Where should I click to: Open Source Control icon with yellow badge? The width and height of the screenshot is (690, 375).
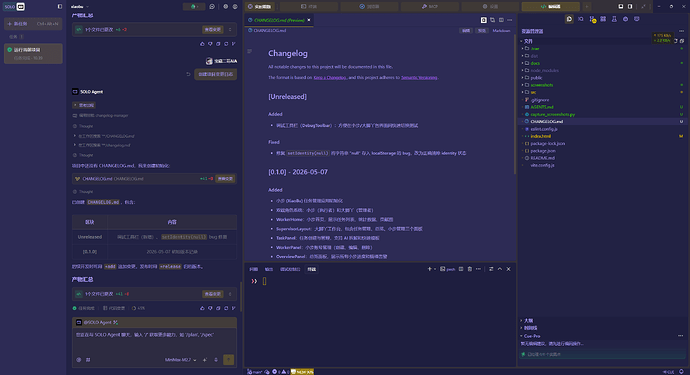coord(592,19)
